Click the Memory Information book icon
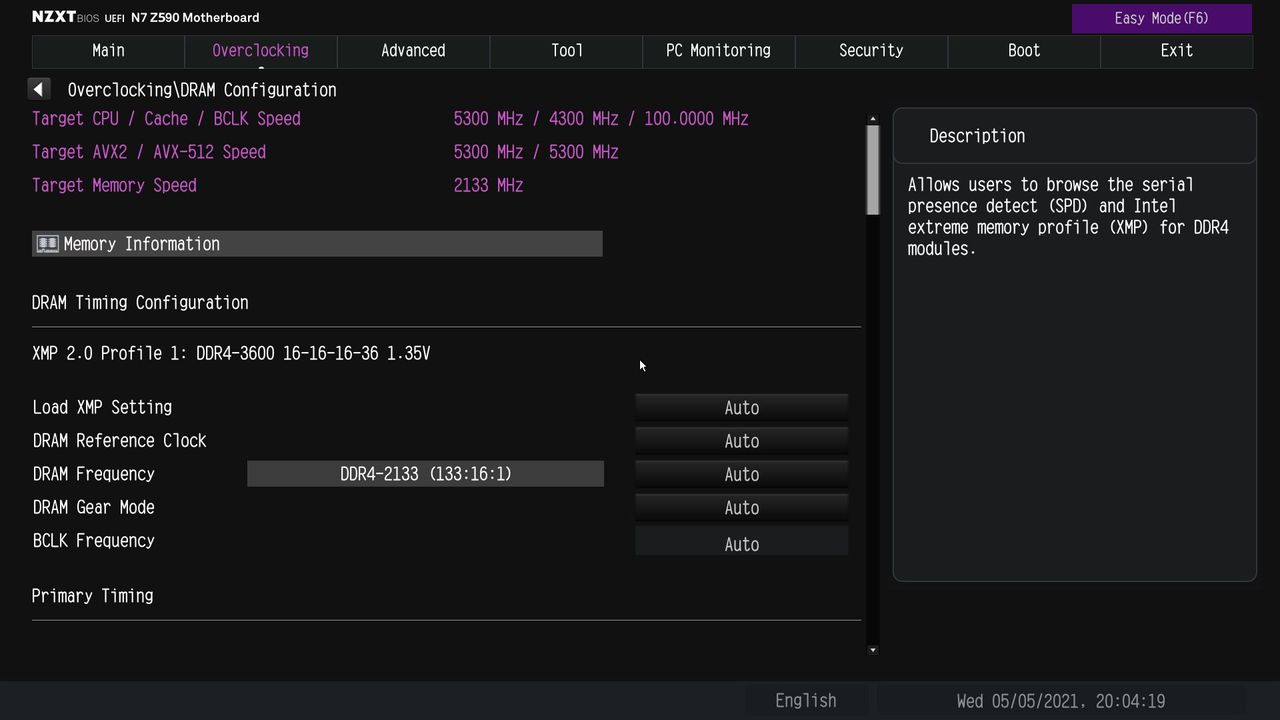 coord(47,244)
